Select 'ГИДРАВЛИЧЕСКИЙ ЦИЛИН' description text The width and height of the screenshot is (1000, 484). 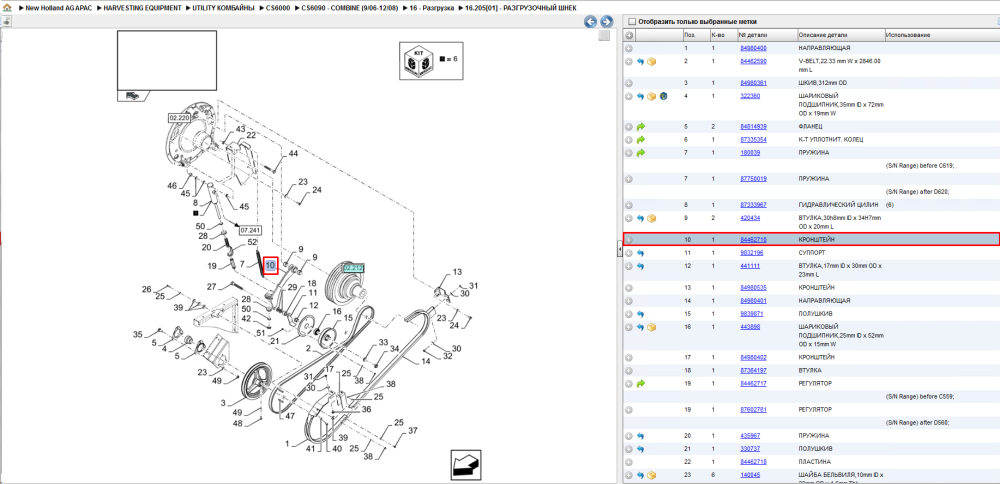840,205
